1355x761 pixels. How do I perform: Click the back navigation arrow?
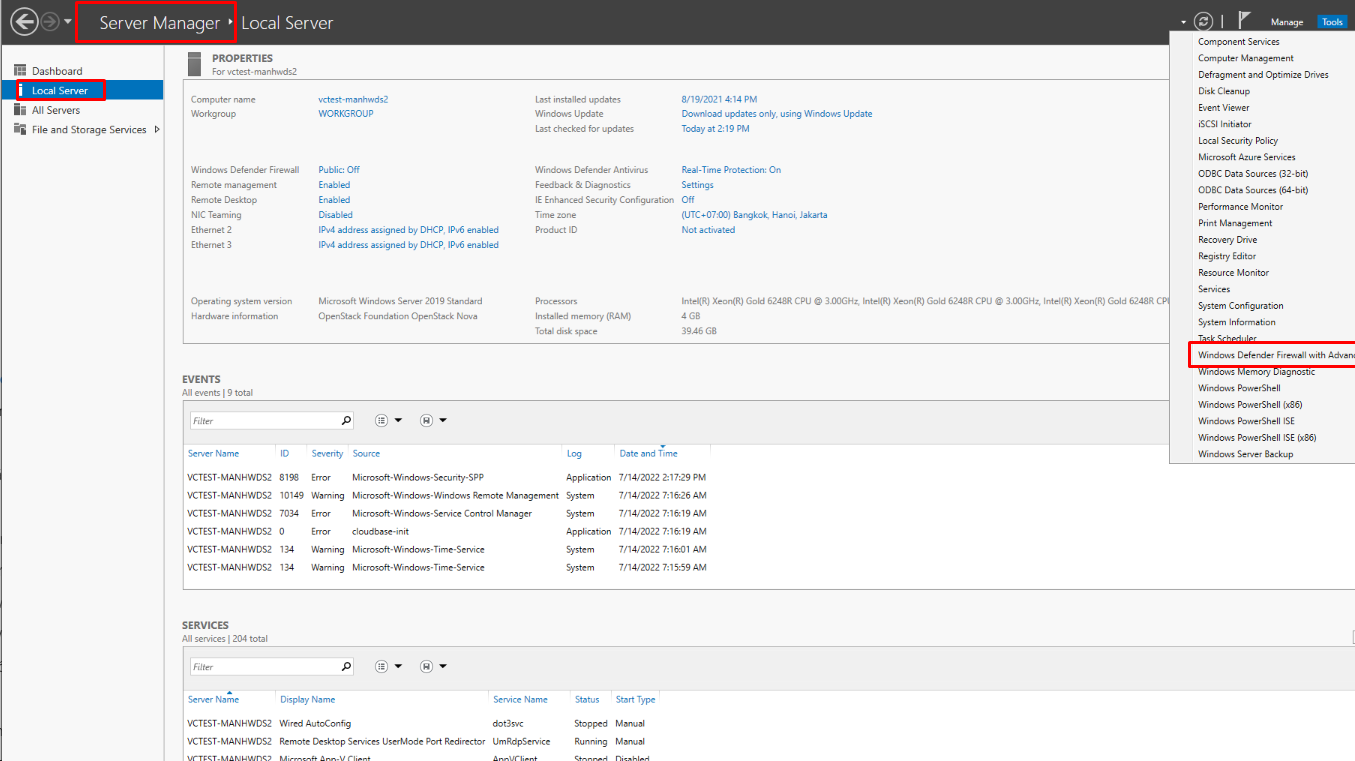tap(23, 21)
